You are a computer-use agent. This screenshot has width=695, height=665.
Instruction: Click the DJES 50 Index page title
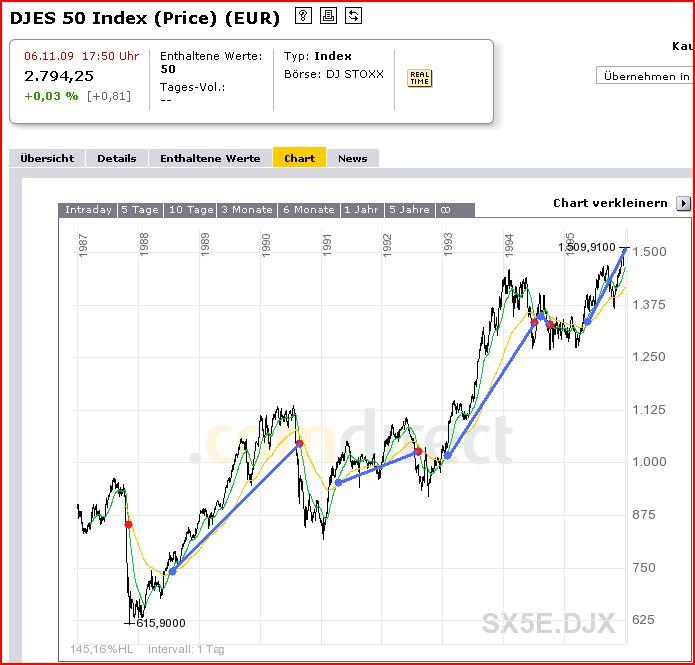point(144,18)
